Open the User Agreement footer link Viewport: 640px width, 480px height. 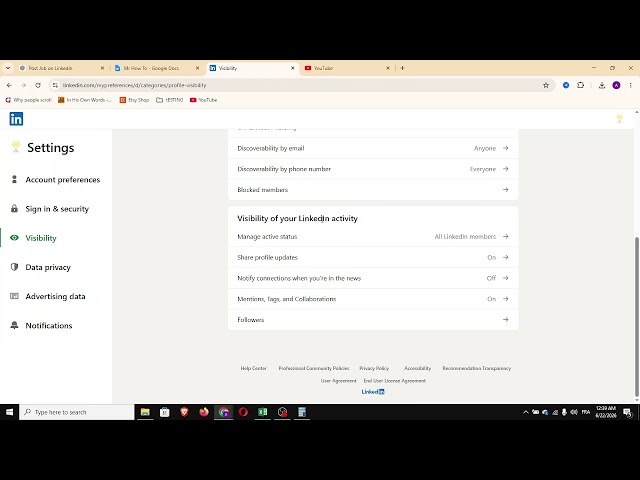click(x=338, y=381)
